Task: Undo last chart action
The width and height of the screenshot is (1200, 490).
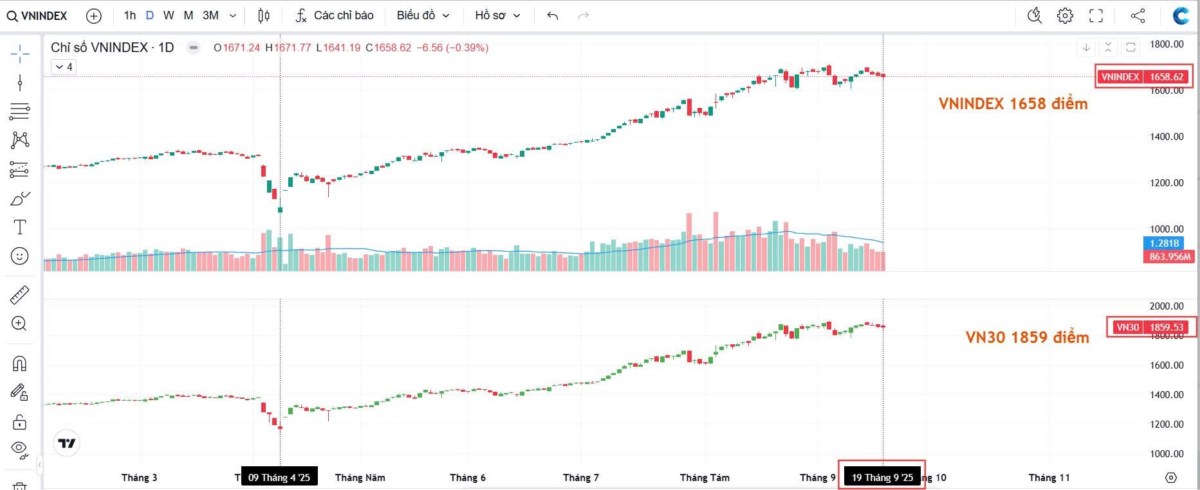Action: pyautogui.click(x=553, y=16)
